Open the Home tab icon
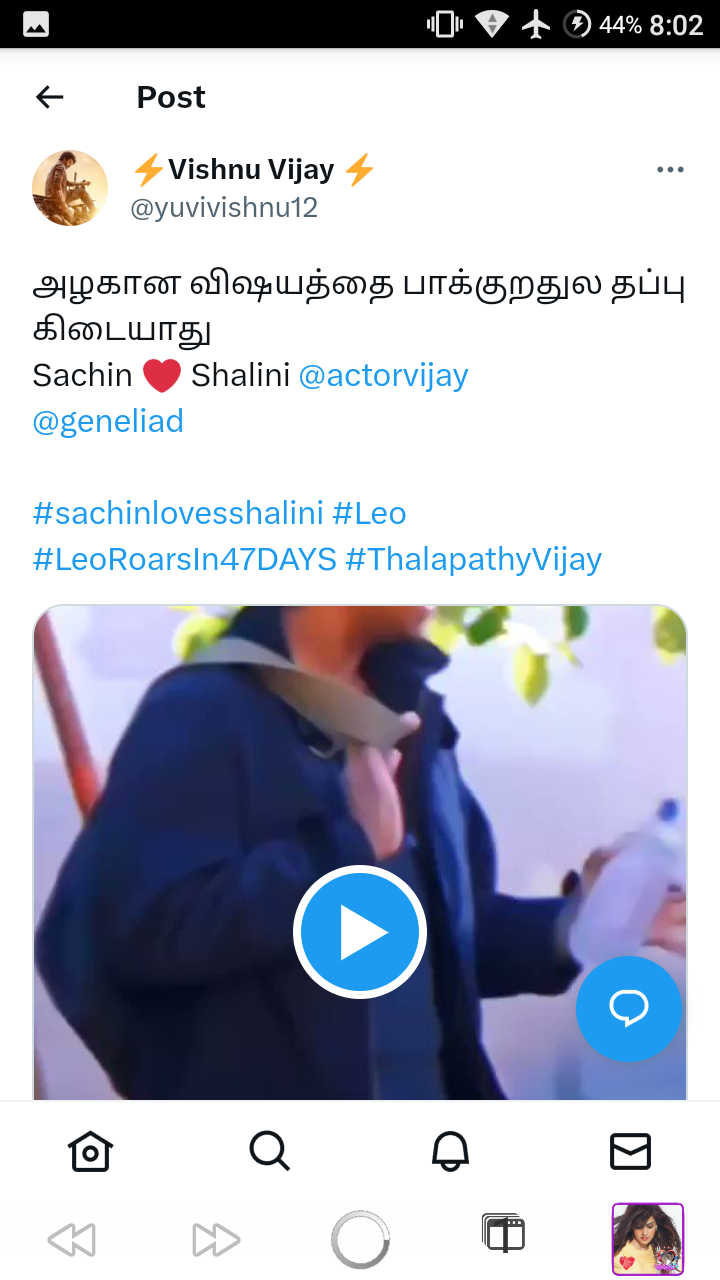The height and width of the screenshot is (1280, 720). point(90,1151)
